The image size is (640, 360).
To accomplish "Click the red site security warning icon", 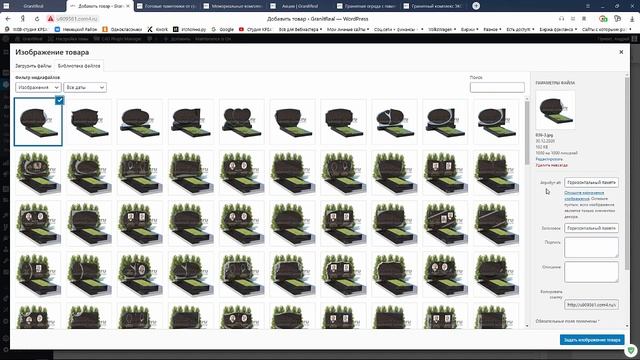I will click(50, 19).
